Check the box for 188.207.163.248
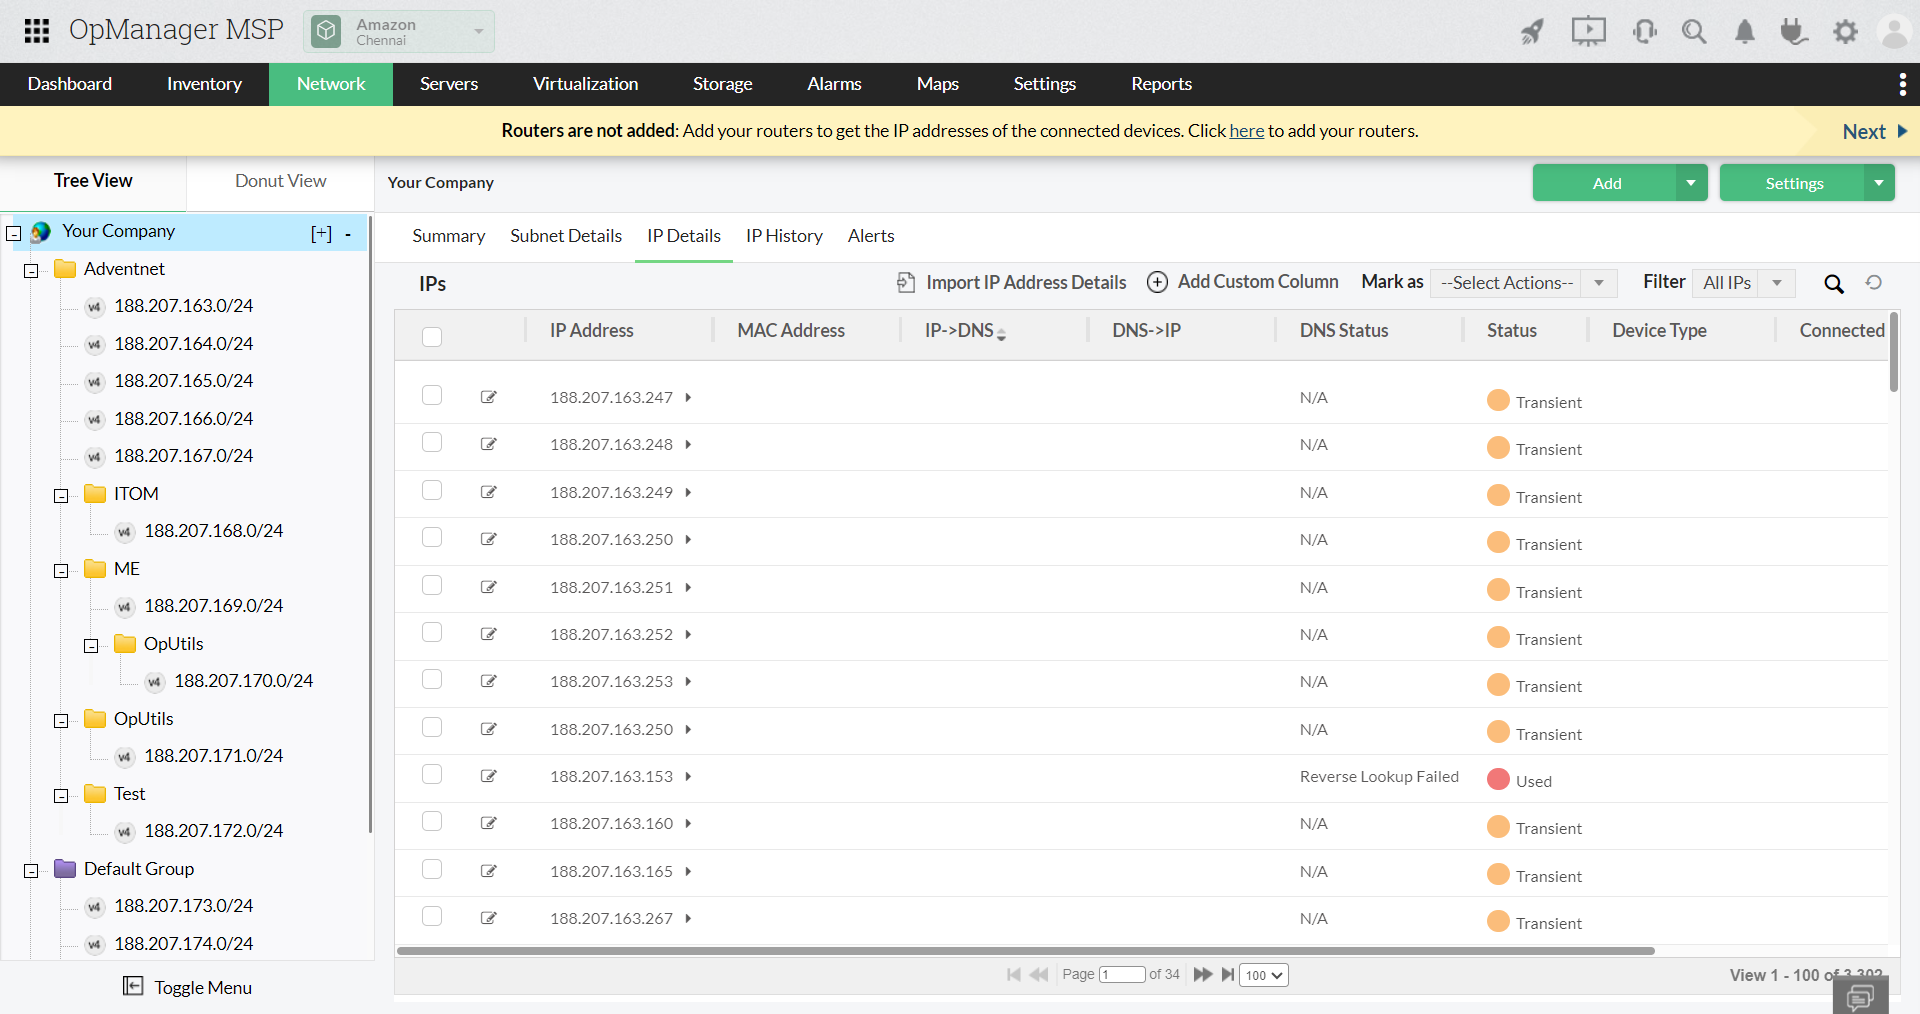Viewport: 1920px width, 1014px height. (432, 442)
